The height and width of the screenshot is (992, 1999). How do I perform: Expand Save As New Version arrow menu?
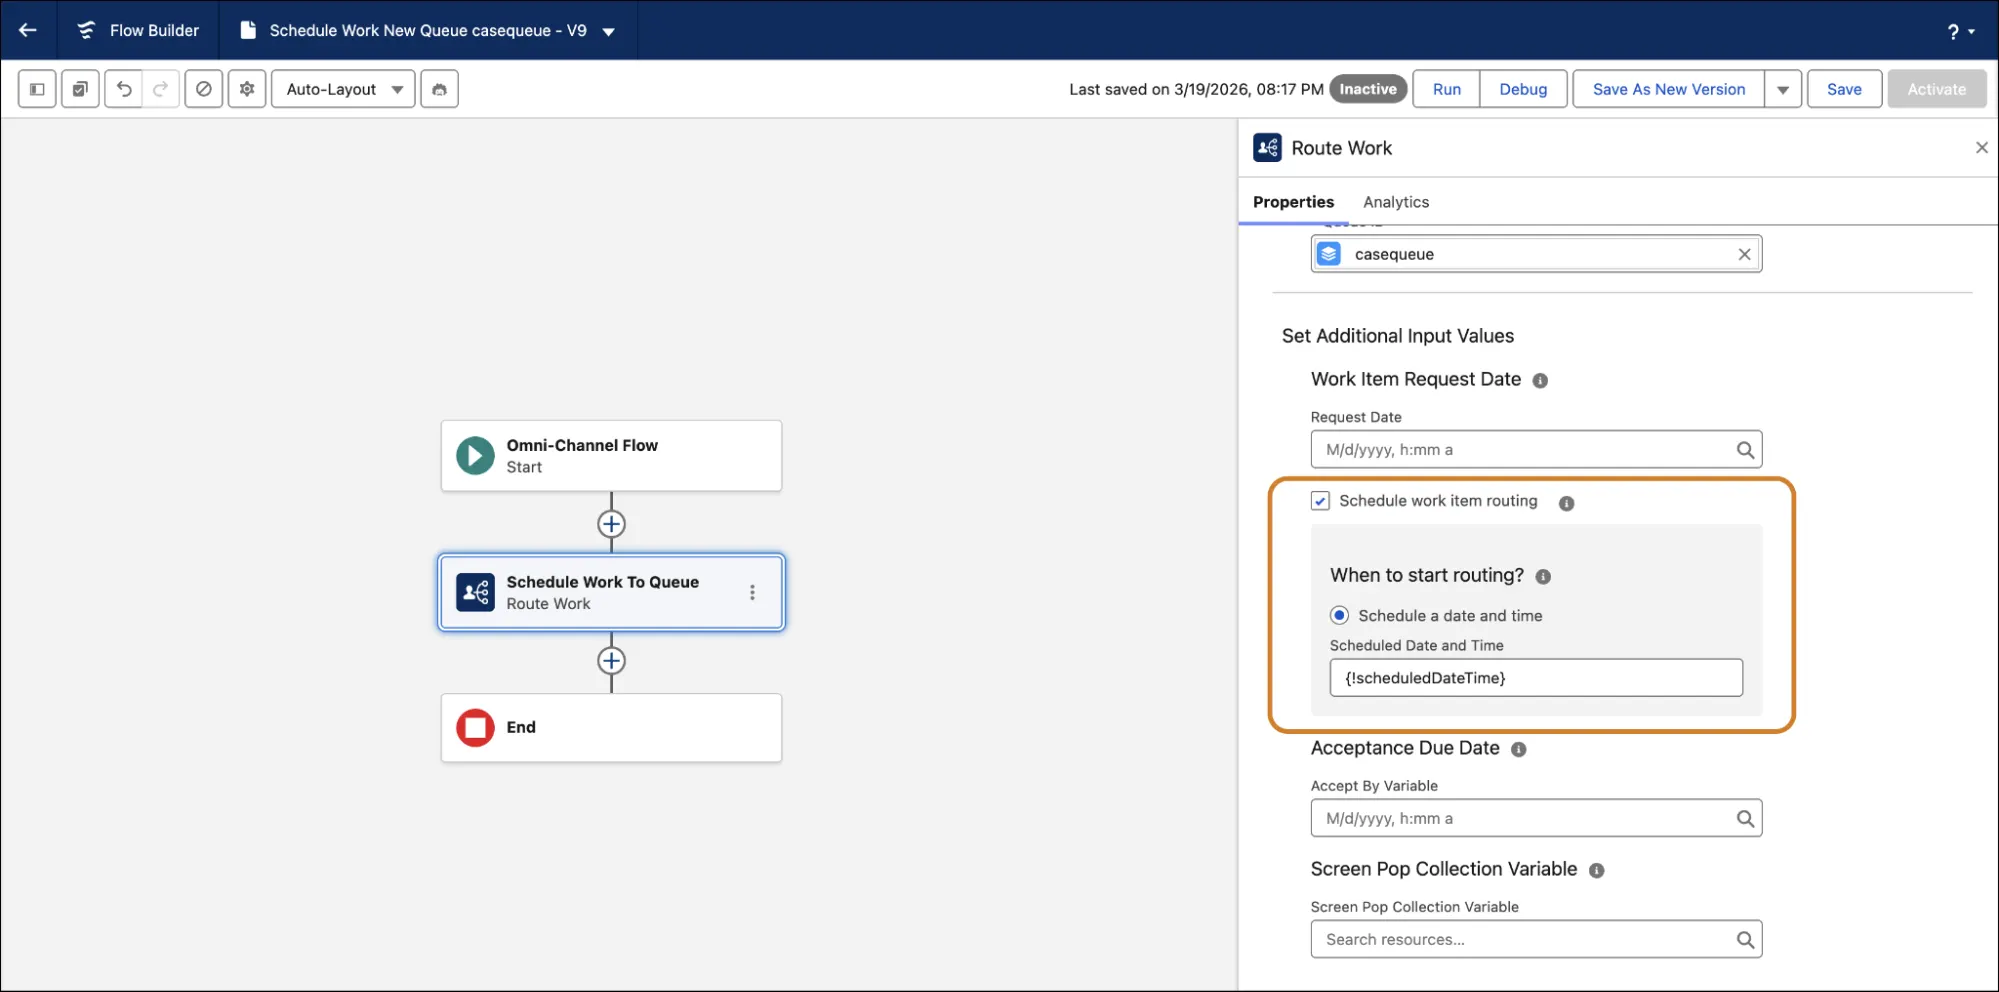pos(1782,89)
